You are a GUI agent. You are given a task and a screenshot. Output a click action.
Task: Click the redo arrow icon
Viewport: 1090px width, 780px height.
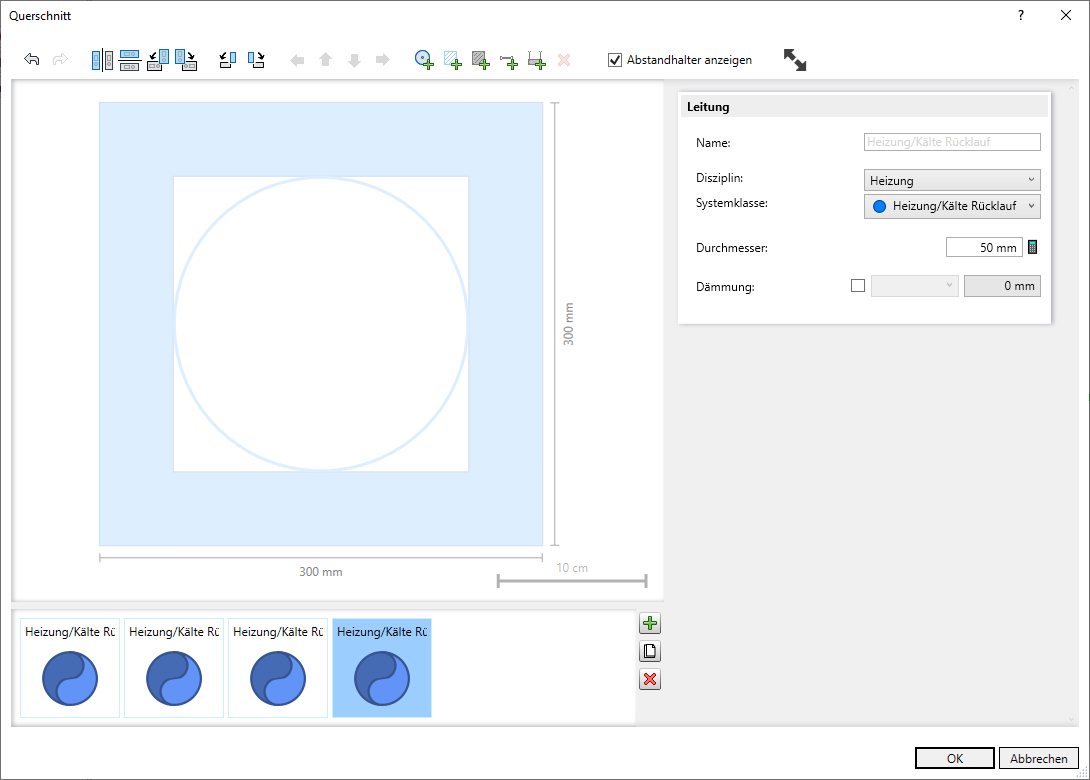tap(60, 60)
